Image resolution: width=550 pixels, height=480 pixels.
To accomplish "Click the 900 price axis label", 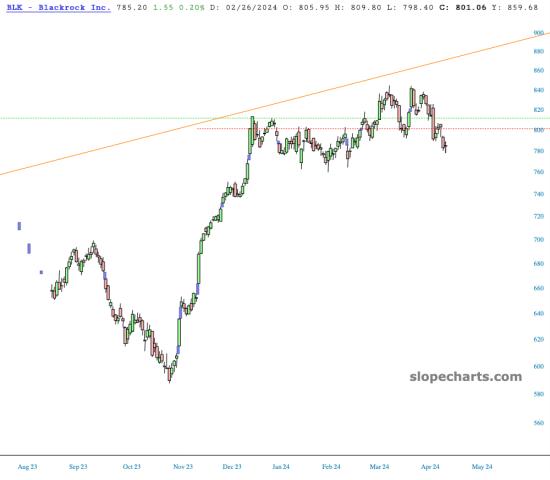I will (538, 33).
